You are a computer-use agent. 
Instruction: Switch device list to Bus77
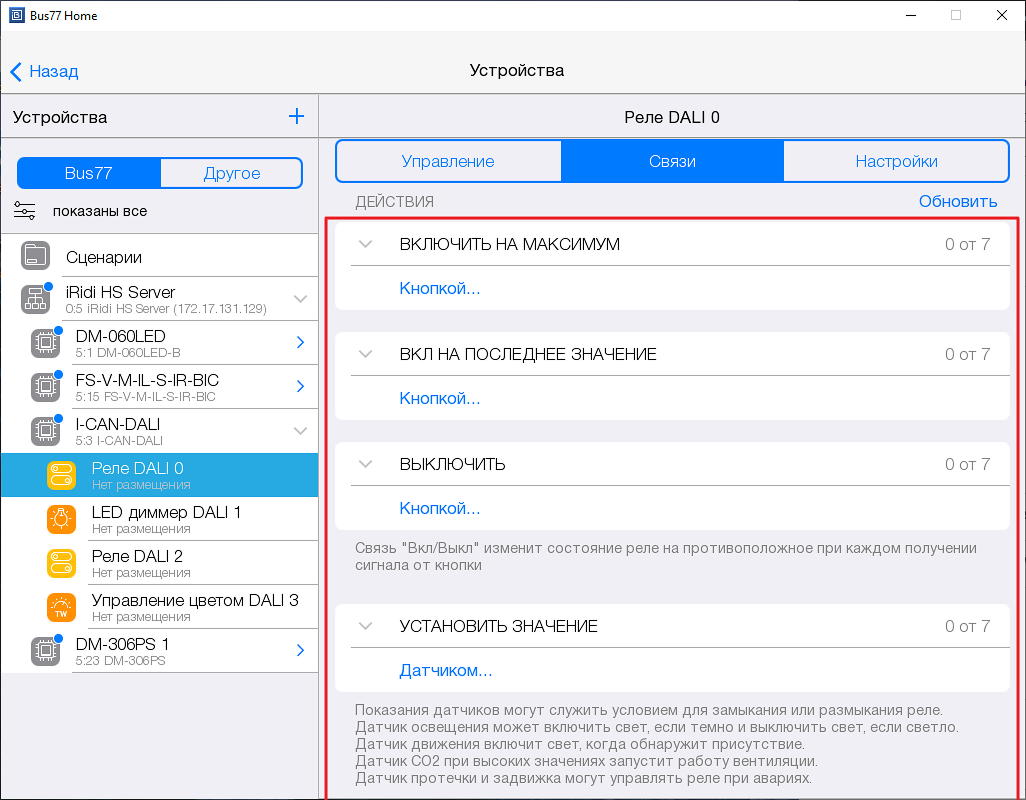89,173
